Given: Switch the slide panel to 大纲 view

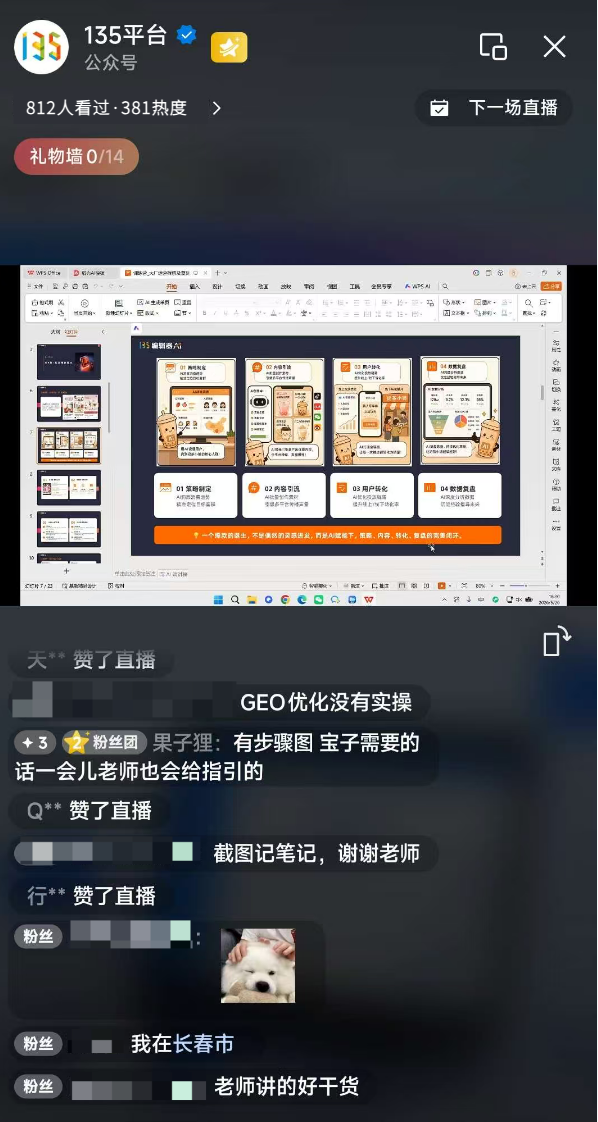Looking at the screenshot, I should click(x=55, y=331).
